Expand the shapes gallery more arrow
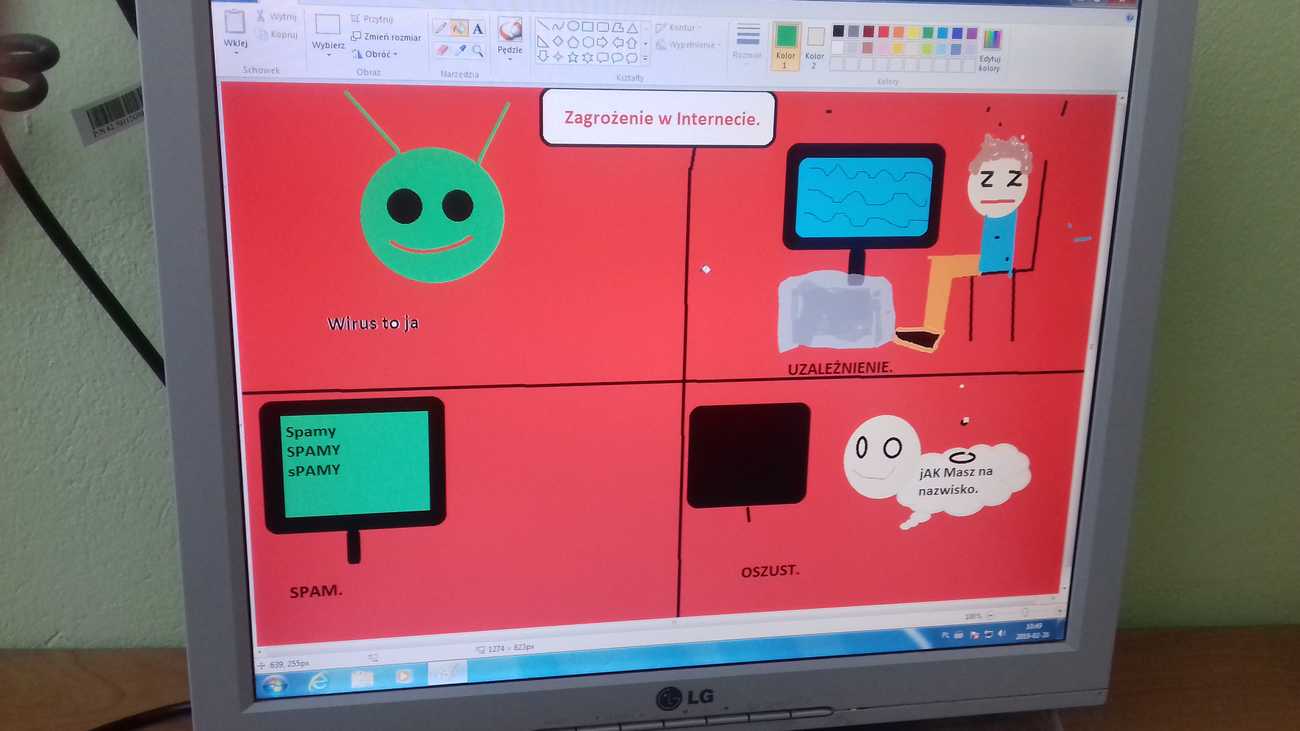The height and width of the screenshot is (731, 1300). click(645, 59)
